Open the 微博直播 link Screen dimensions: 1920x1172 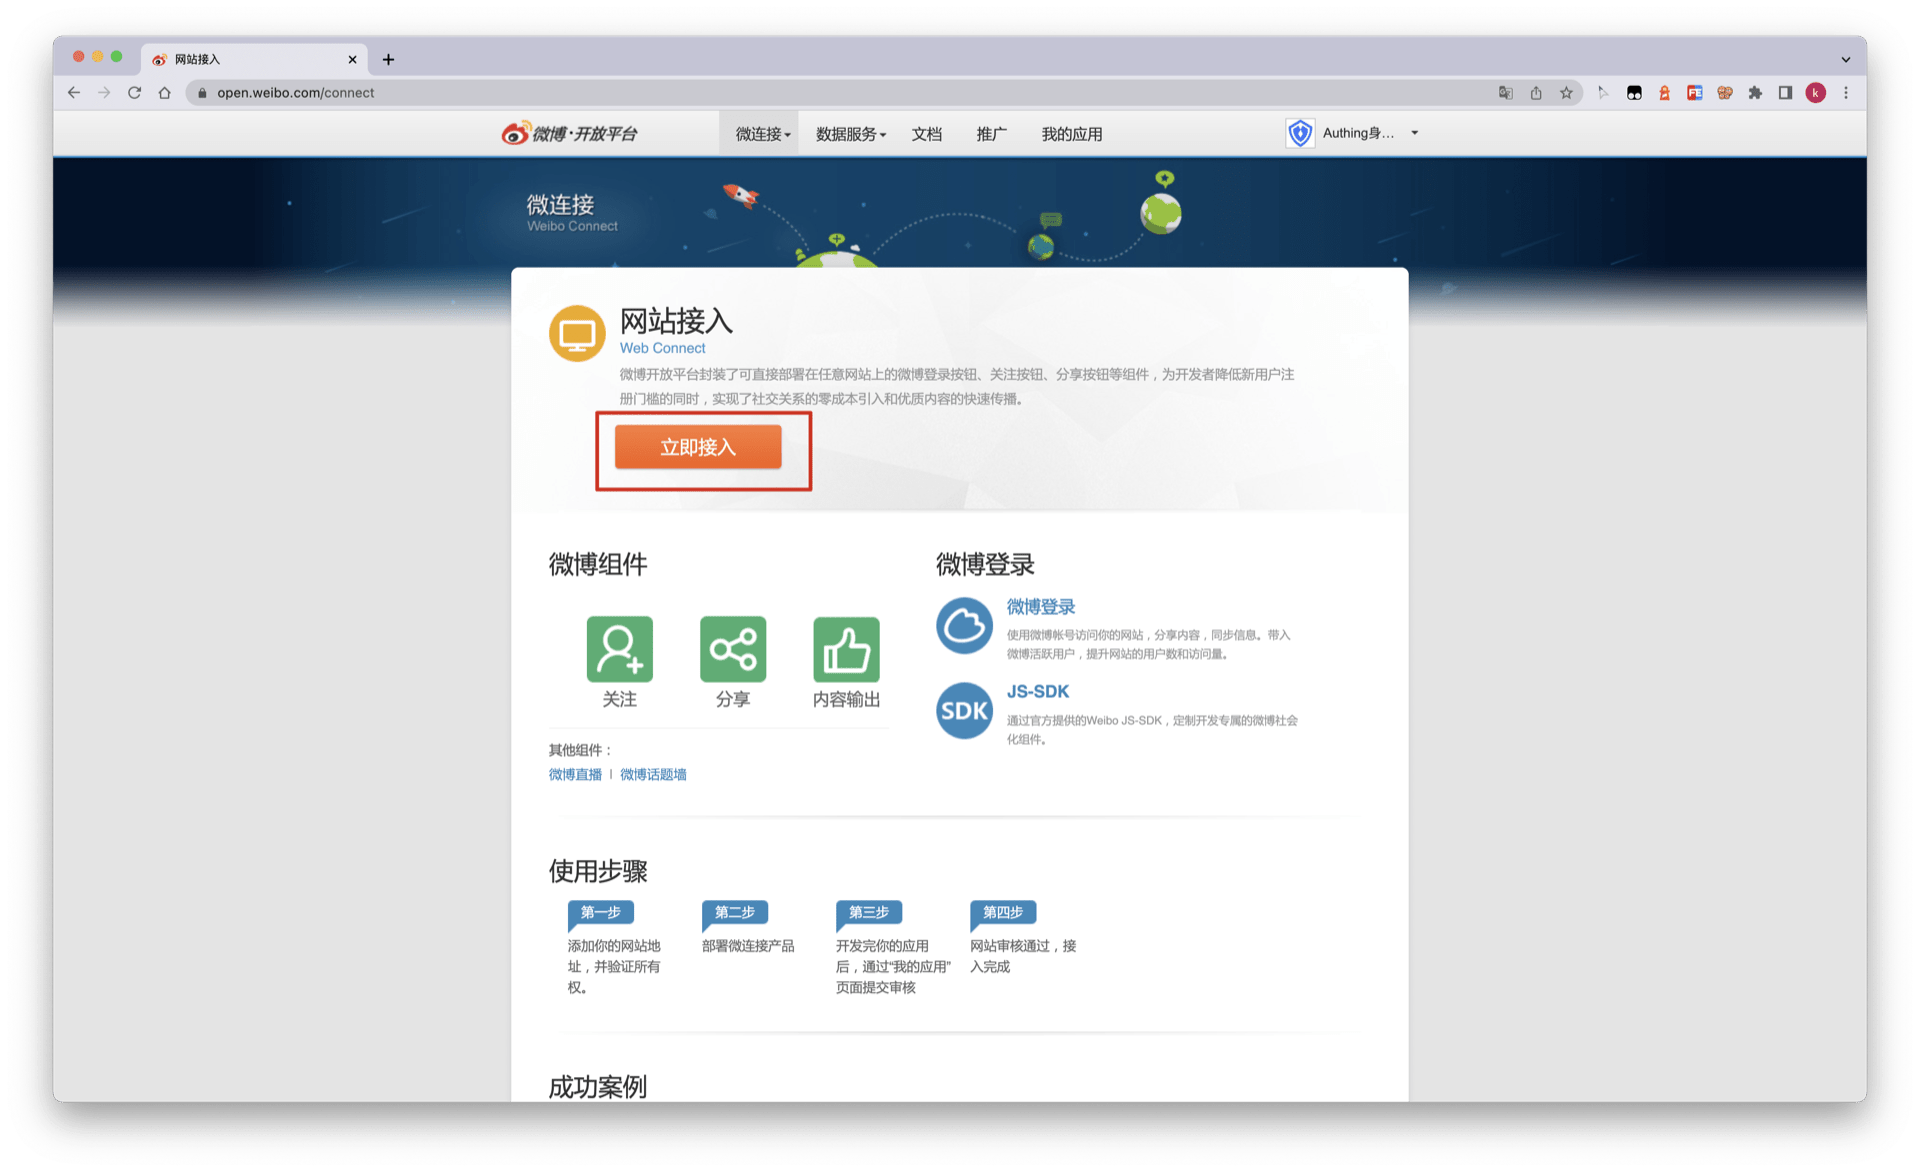[575, 775]
